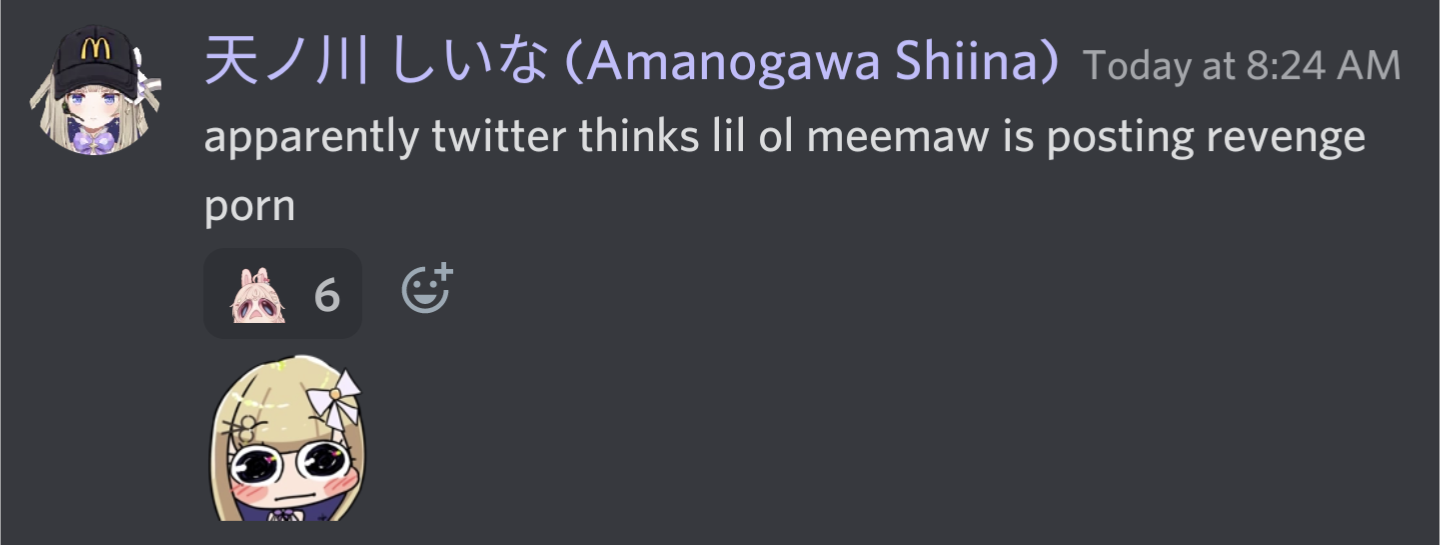1440x545 pixels.
Task: Click the Add Reaction smiley icon
Action: (x=427, y=289)
